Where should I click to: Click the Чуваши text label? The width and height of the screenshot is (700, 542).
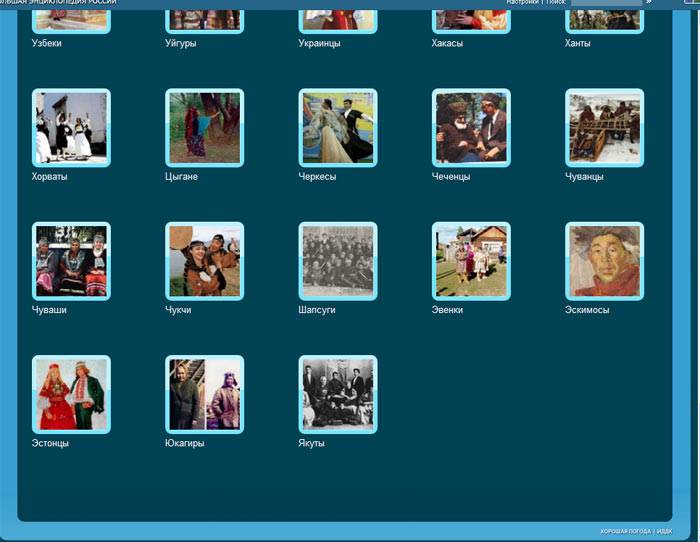49,309
